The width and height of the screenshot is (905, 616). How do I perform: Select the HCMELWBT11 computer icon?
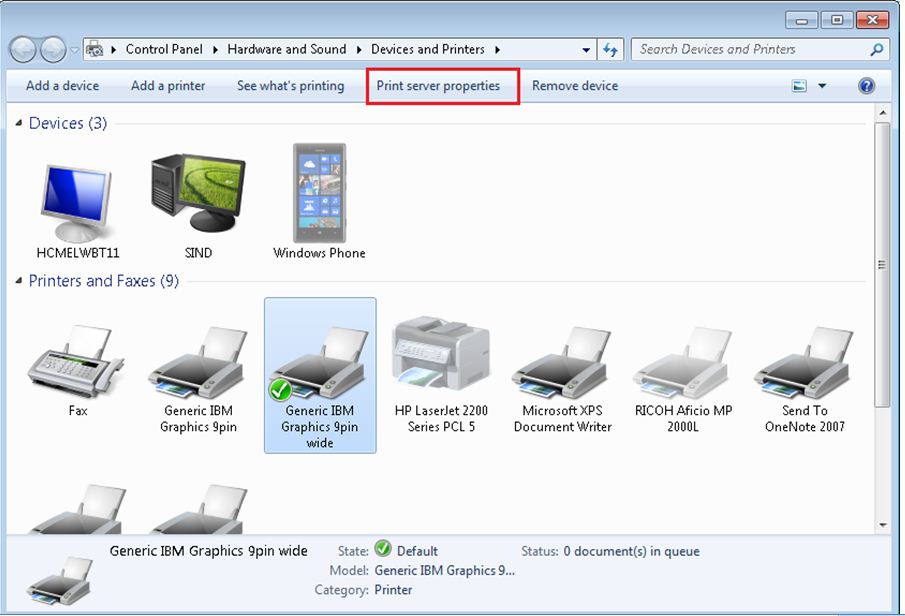click(x=77, y=195)
